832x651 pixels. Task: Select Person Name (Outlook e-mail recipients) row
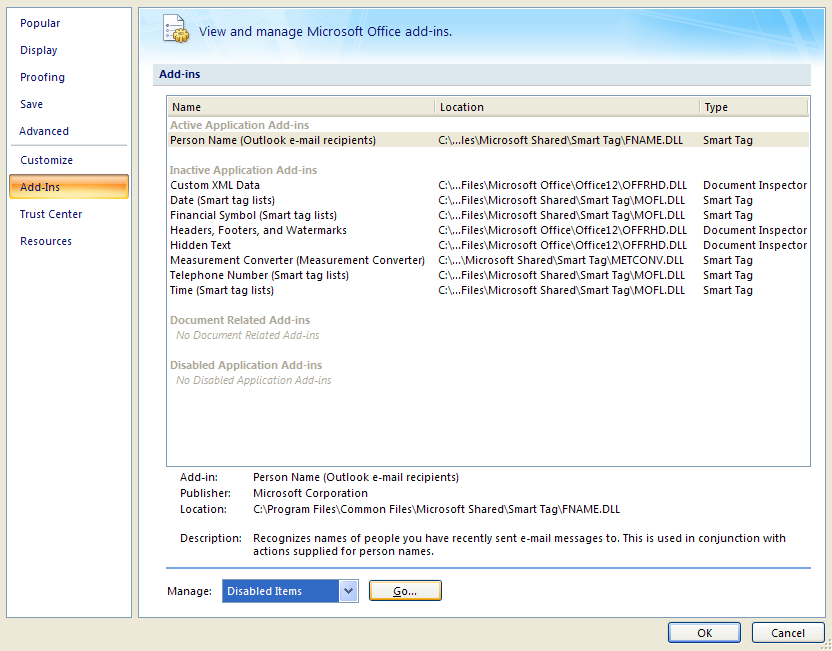(488, 140)
